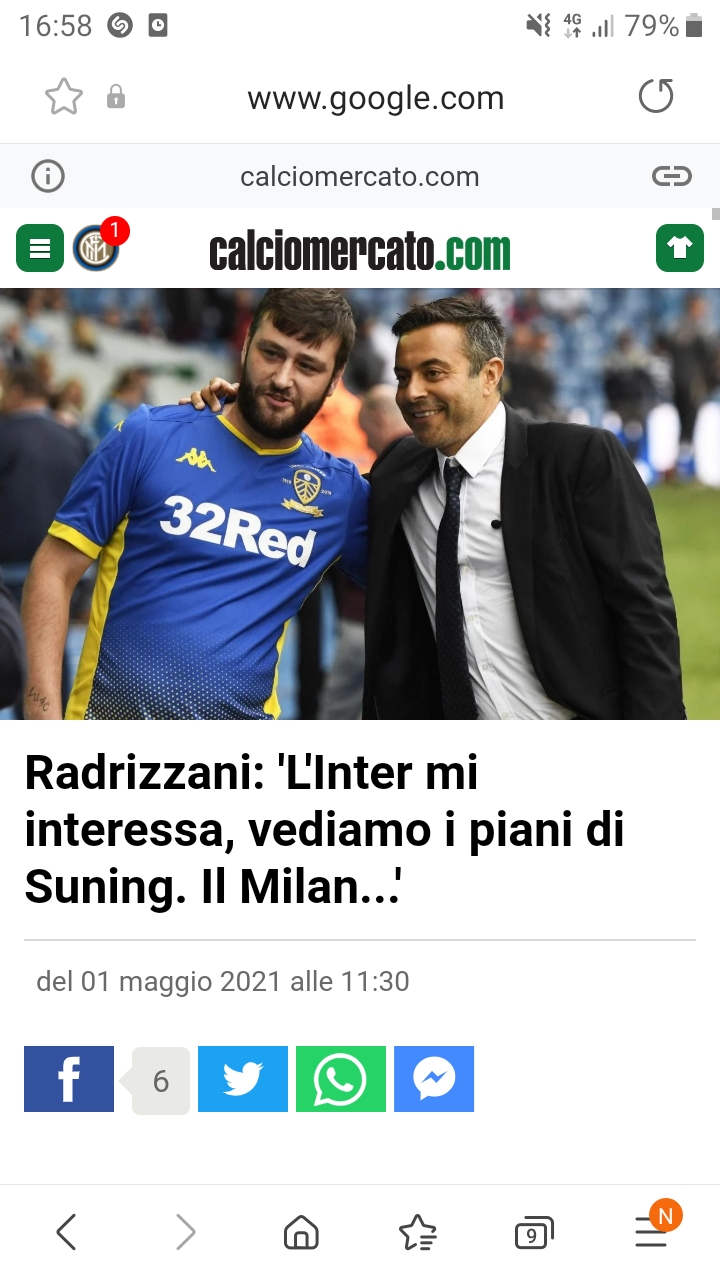
Task: Show the 9 open tabs
Action: 533,1234
